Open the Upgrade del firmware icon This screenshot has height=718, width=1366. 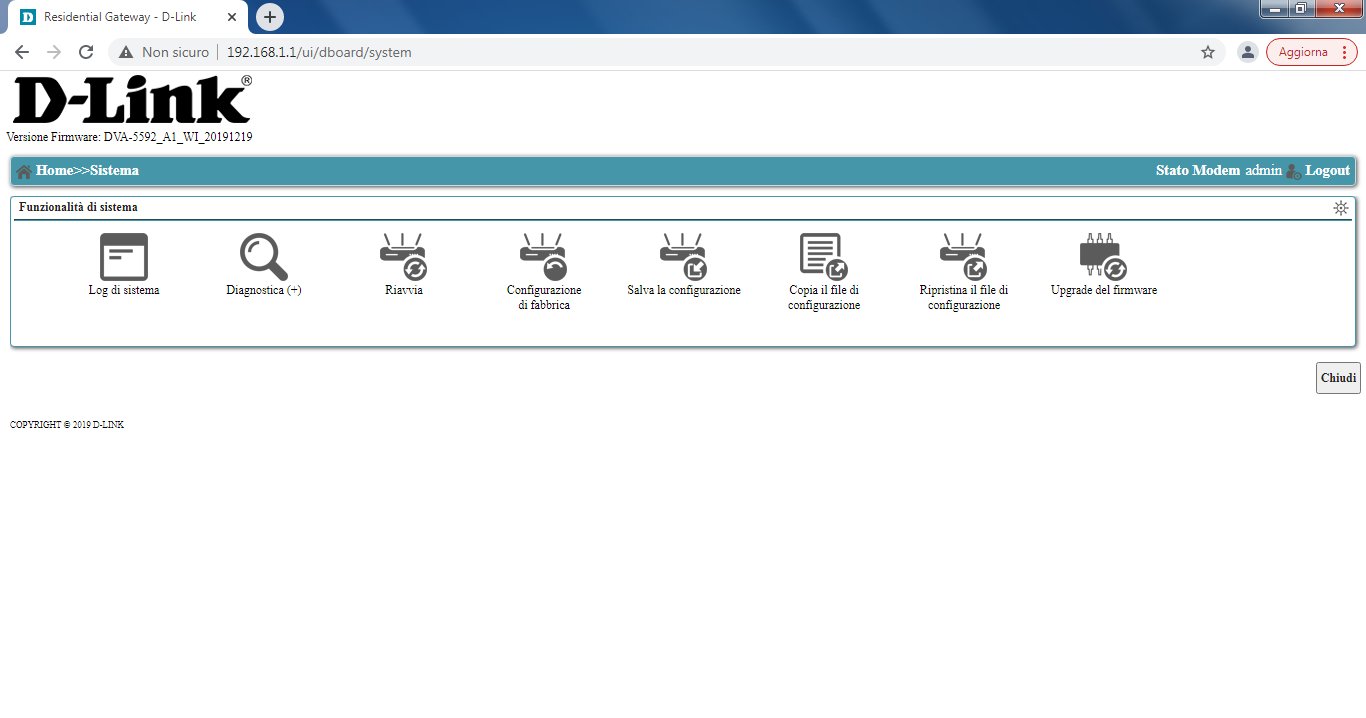pyautogui.click(x=1103, y=257)
